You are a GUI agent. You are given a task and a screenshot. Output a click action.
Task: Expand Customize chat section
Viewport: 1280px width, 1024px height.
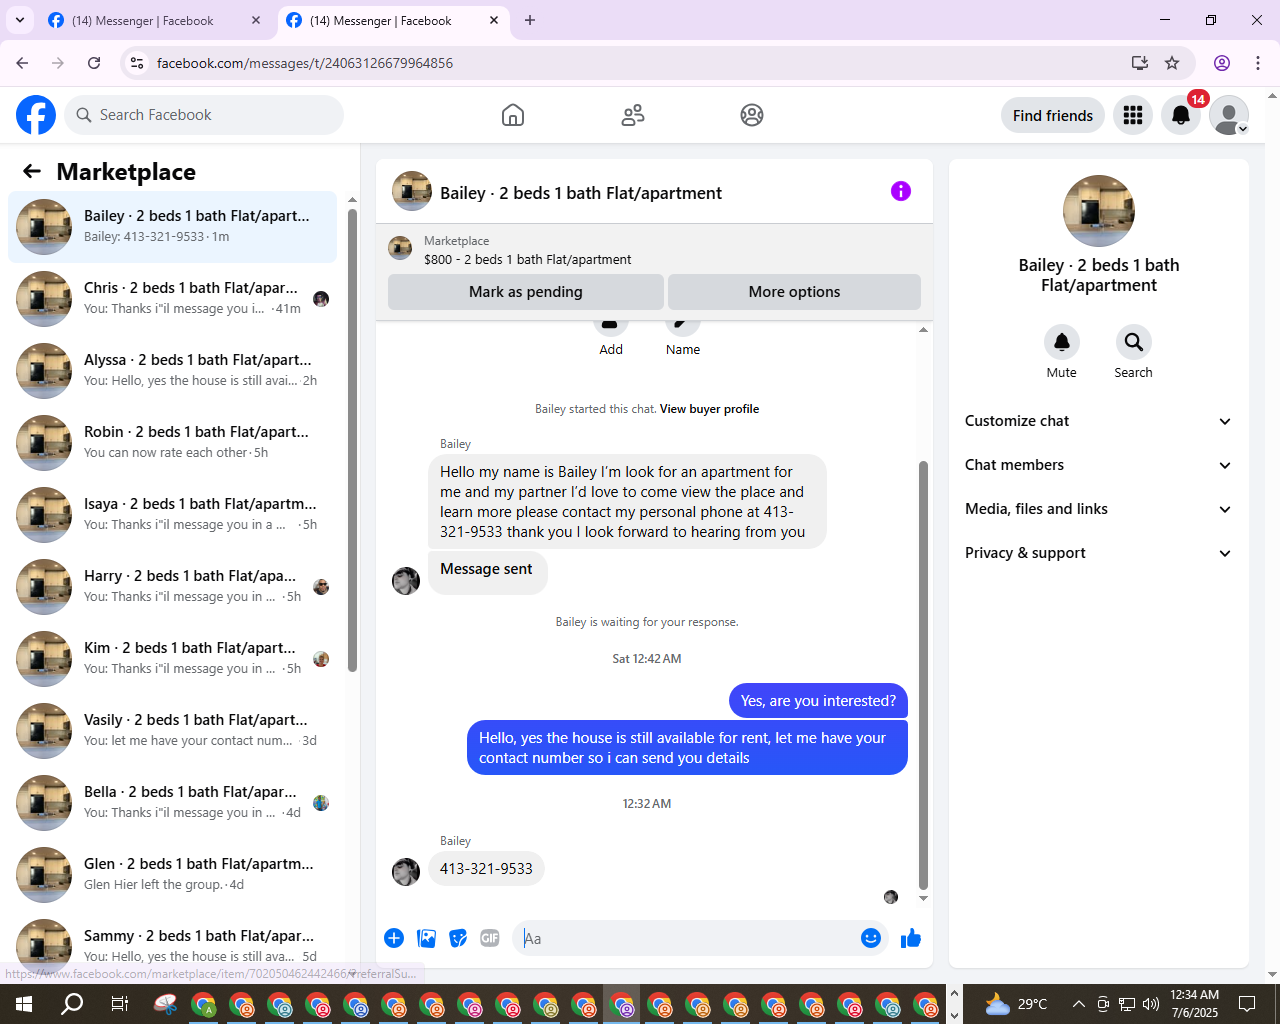coord(1099,421)
